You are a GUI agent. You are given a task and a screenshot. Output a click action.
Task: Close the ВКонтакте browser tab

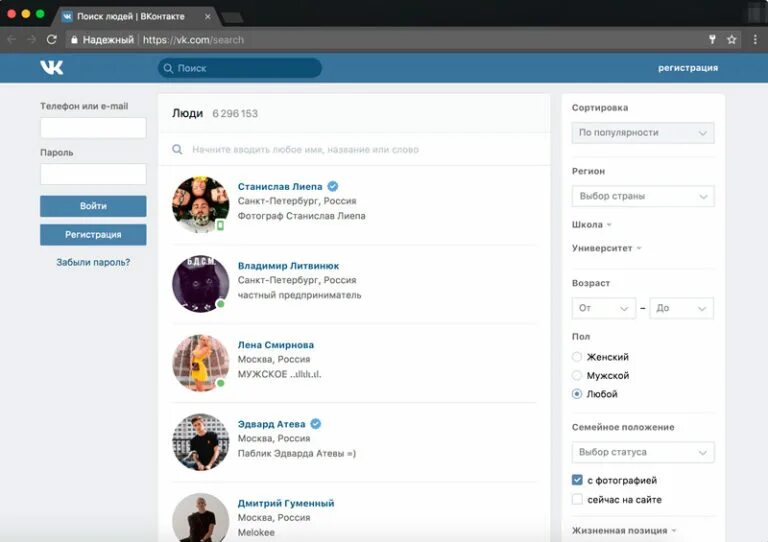pyautogui.click(x=208, y=16)
